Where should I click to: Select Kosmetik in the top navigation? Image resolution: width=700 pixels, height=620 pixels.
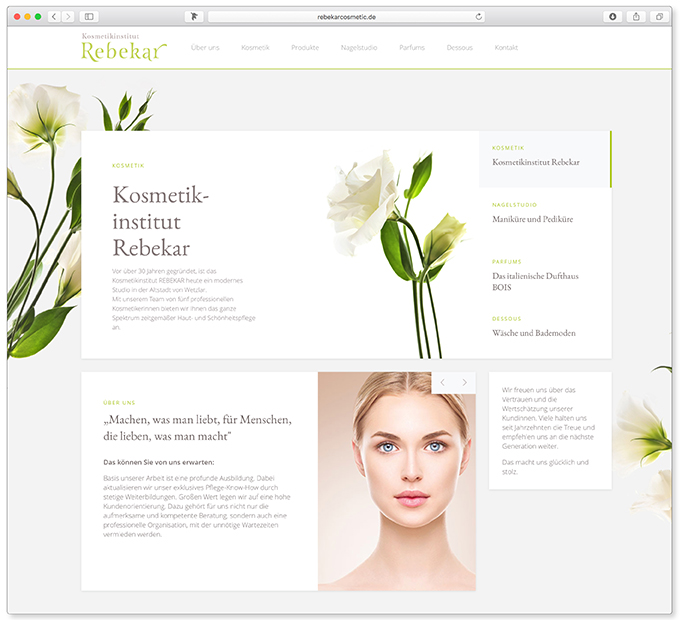[255, 48]
